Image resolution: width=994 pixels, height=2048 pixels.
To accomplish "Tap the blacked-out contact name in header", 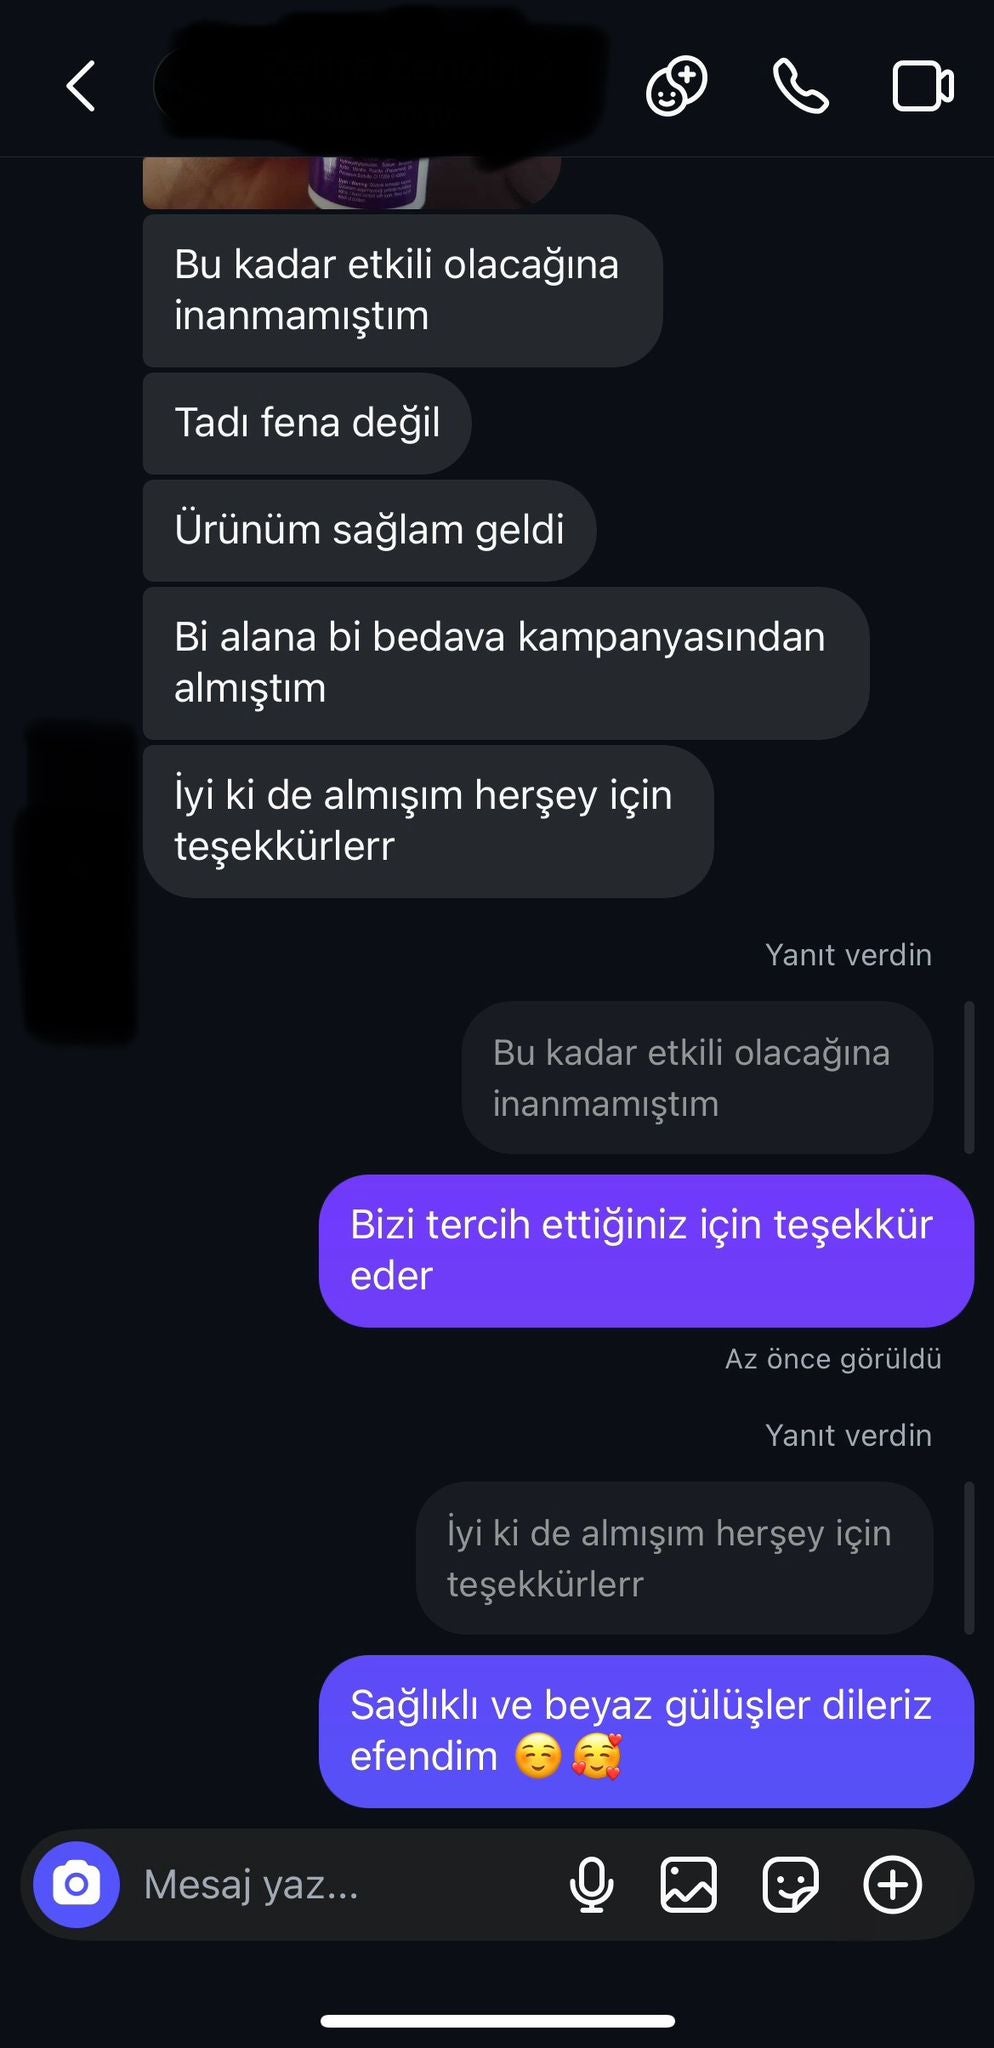I will pyautogui.click(x=380, y=86).
